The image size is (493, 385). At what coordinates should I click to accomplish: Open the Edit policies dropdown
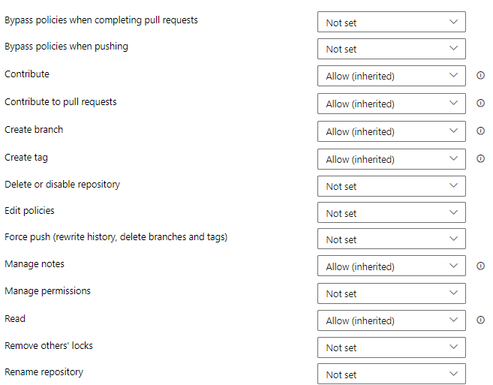pos(391,213)
